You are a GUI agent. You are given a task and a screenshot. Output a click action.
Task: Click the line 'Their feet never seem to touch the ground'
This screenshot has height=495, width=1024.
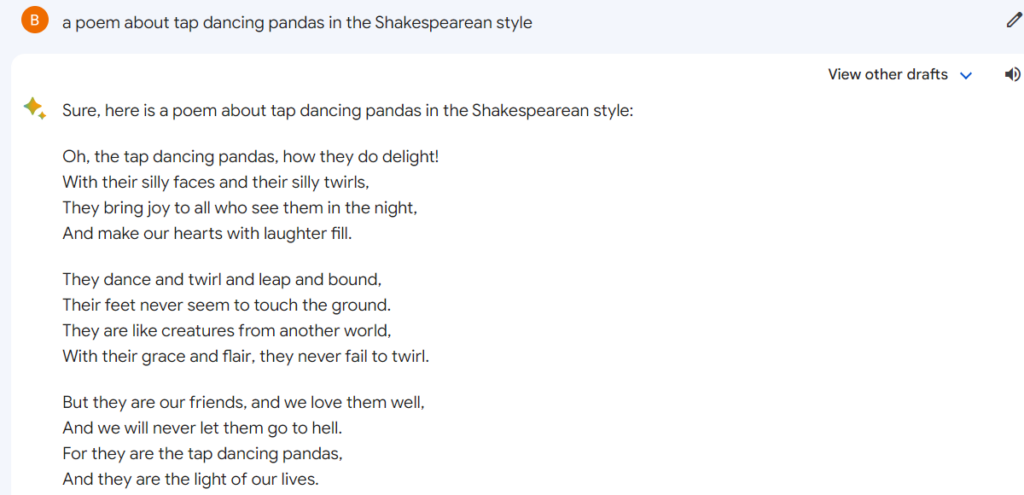tap(227, 305)
